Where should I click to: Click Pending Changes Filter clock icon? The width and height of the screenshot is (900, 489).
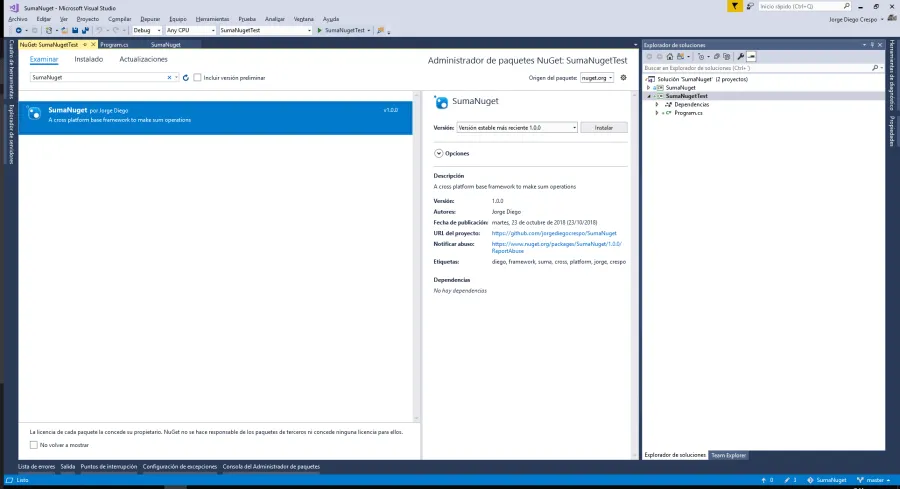click(701, 57)
